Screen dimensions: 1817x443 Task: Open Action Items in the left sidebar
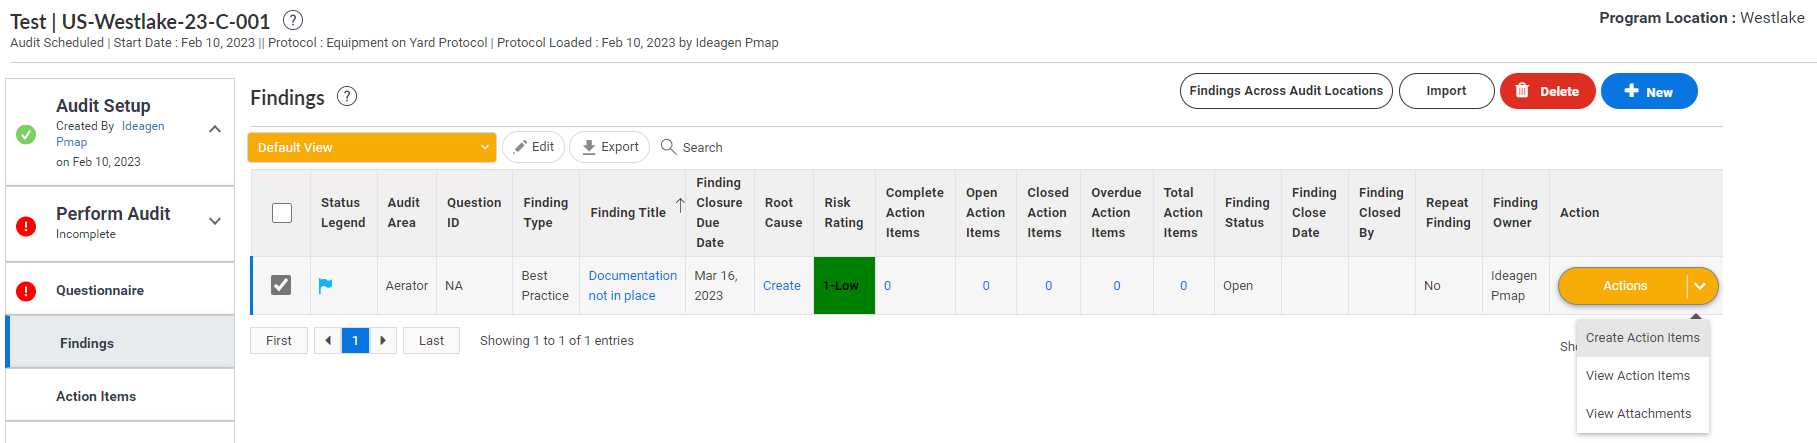pyautogui.click(x=96, y=396)
